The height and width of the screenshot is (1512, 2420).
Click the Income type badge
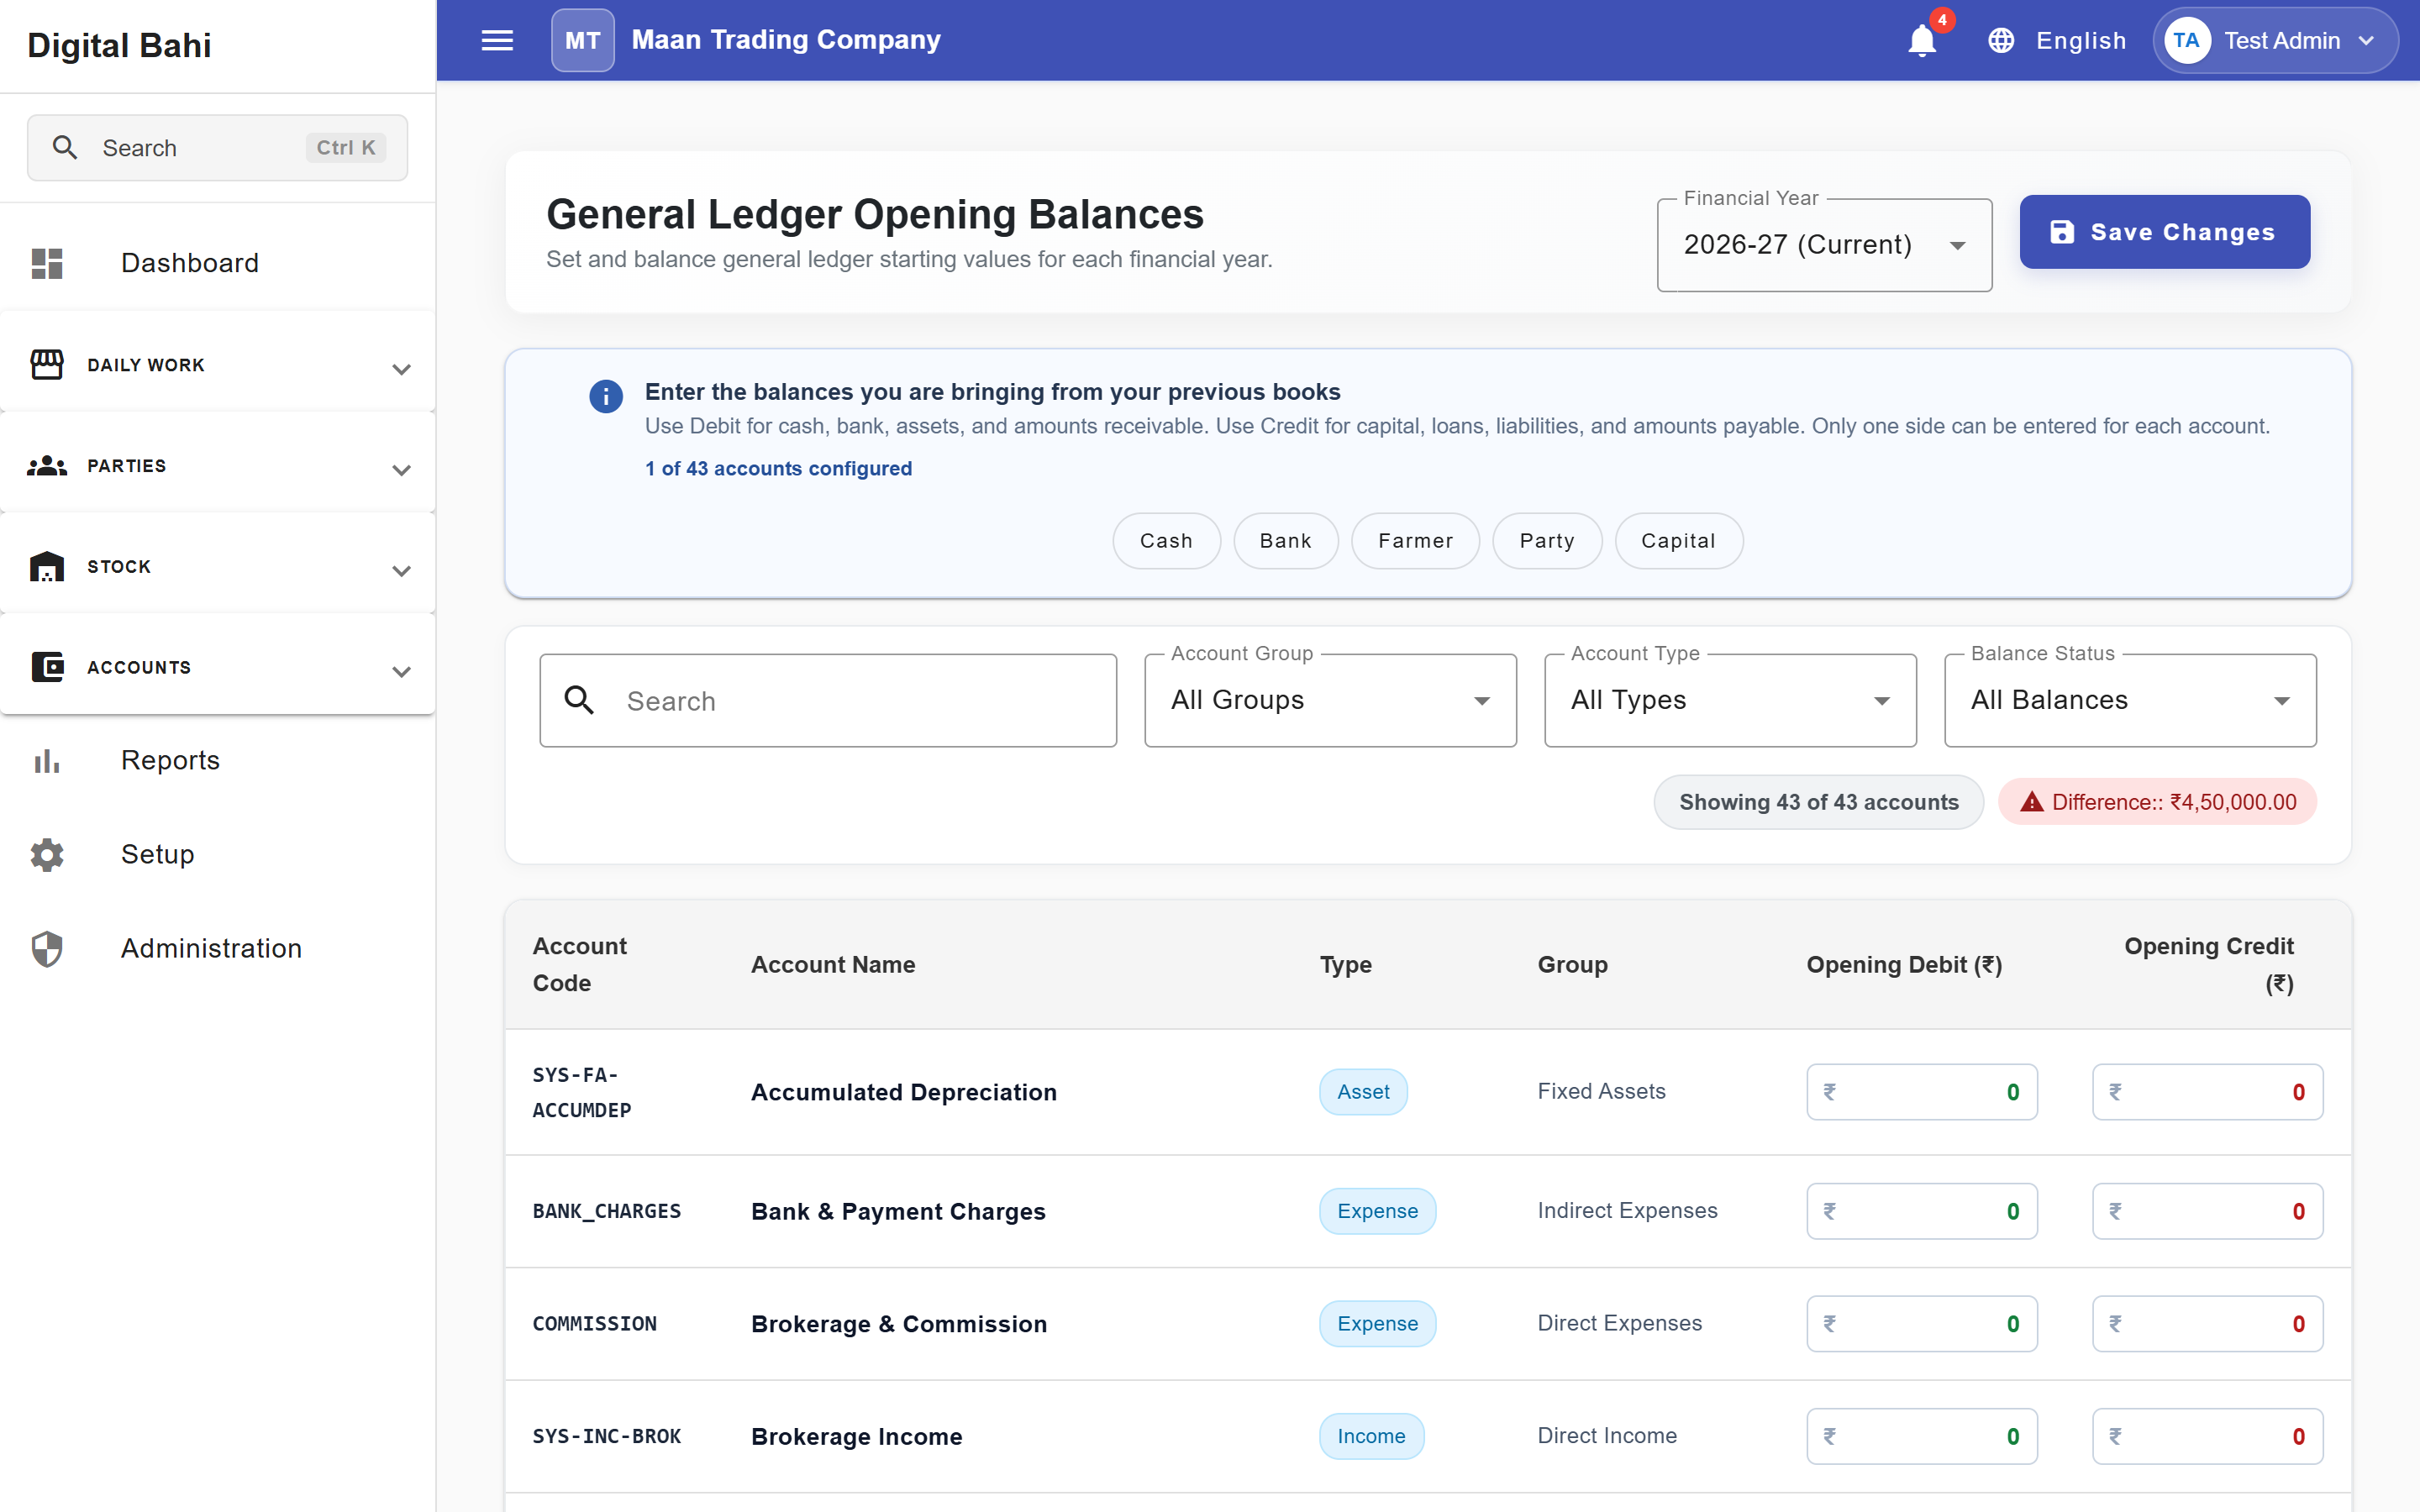point(1371,1436)
